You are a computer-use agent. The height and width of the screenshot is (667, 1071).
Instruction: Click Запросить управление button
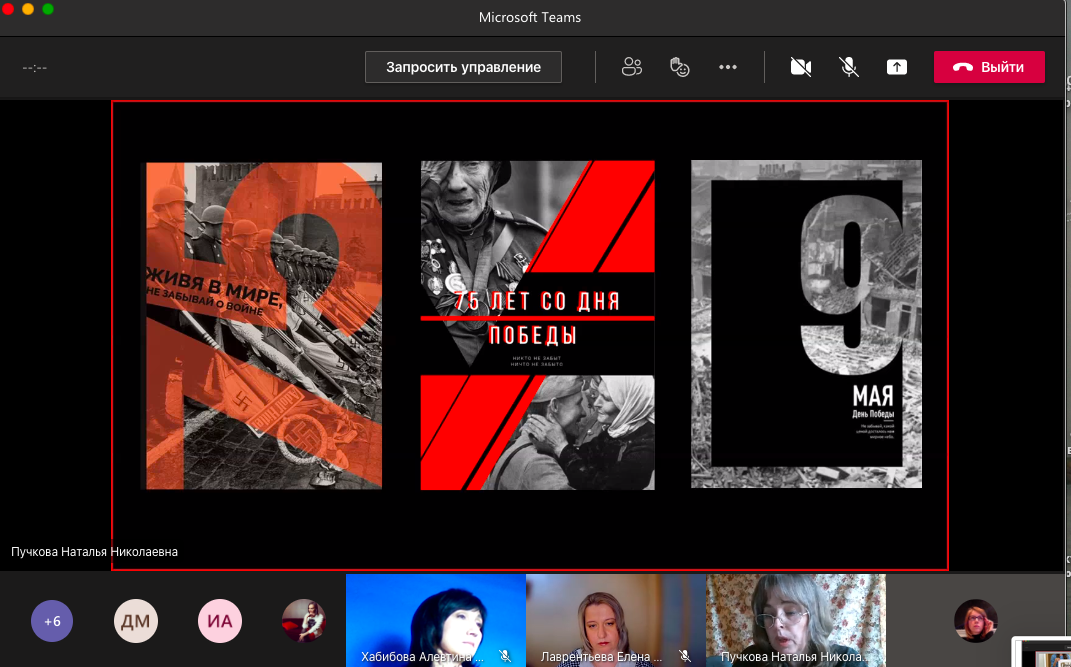pos(463,67)
